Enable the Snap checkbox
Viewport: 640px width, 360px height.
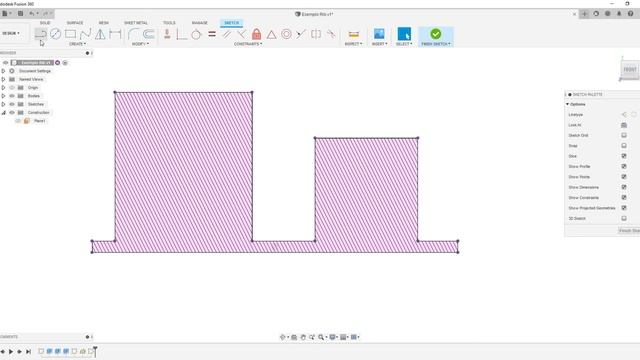(624, 146)
